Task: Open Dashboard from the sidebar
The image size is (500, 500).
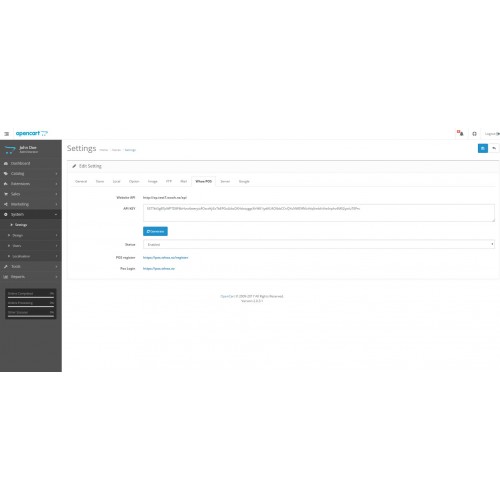Action: (x=31, y=163)
